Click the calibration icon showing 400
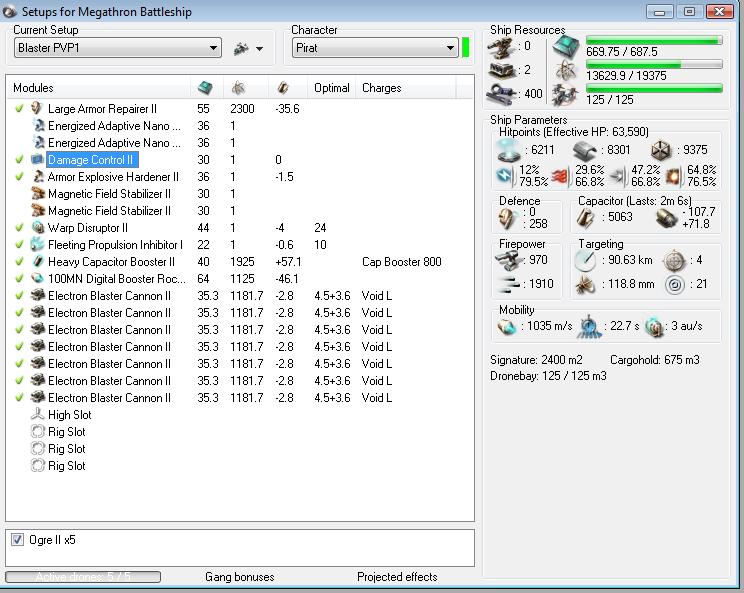The height and width of the screenshot is (593, 744). pyautogui.click(x=502, y=94)
